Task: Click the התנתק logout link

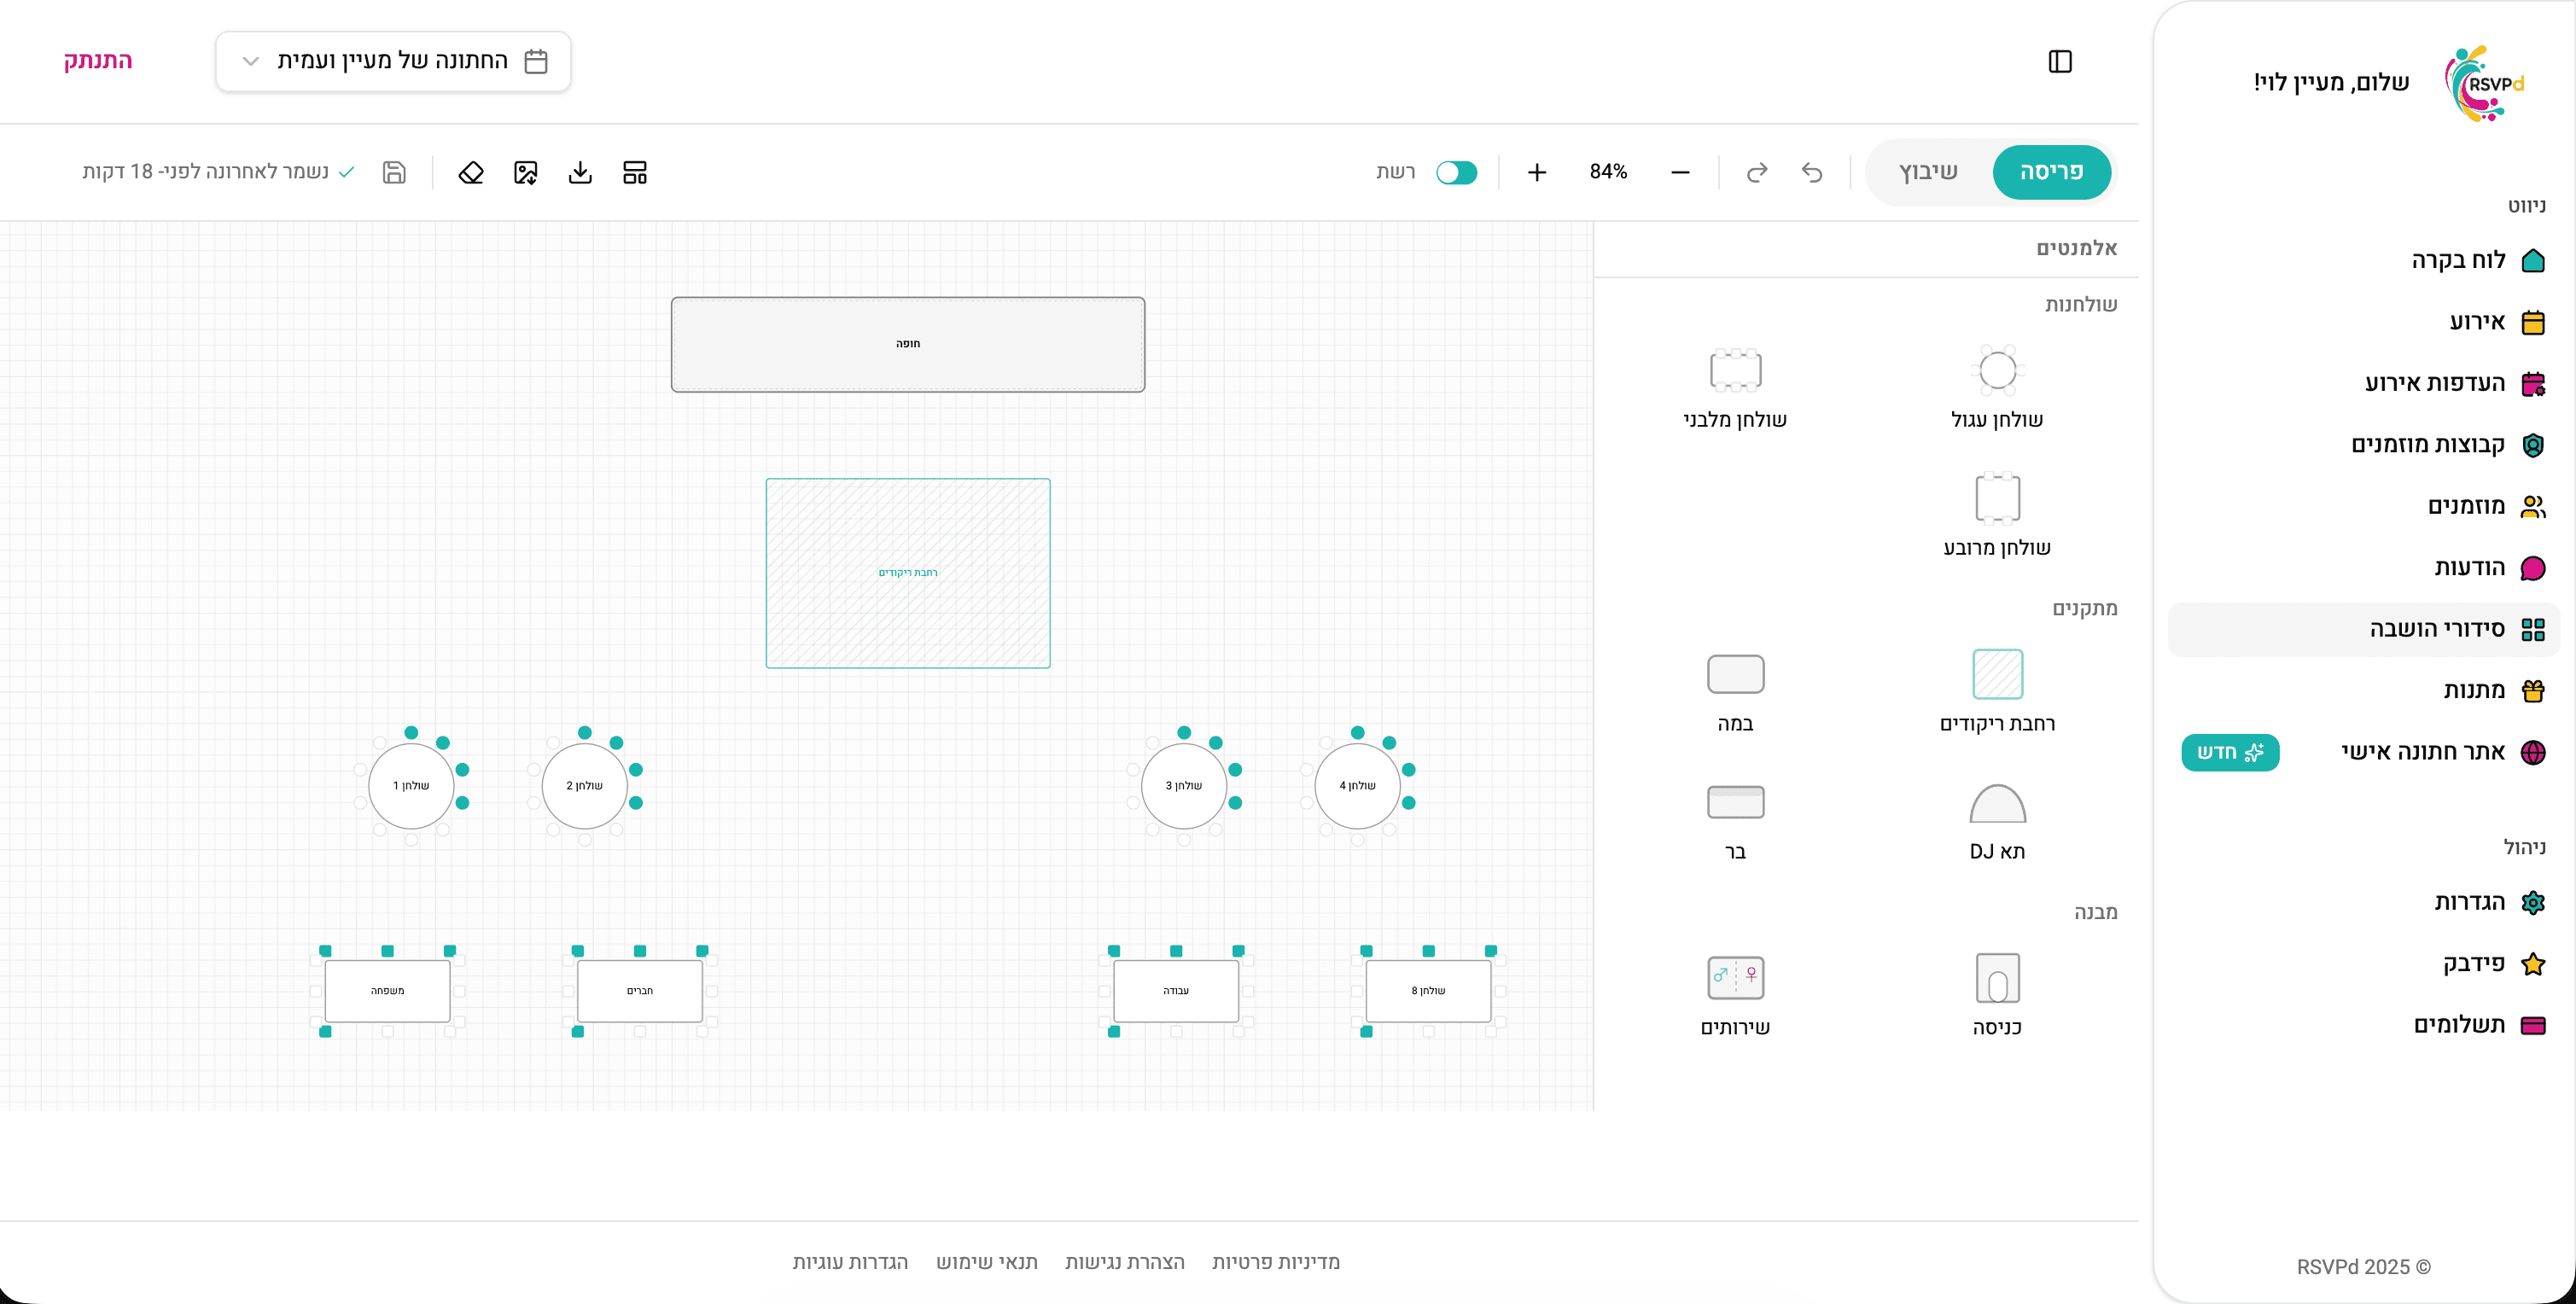Action: [98, 60]
